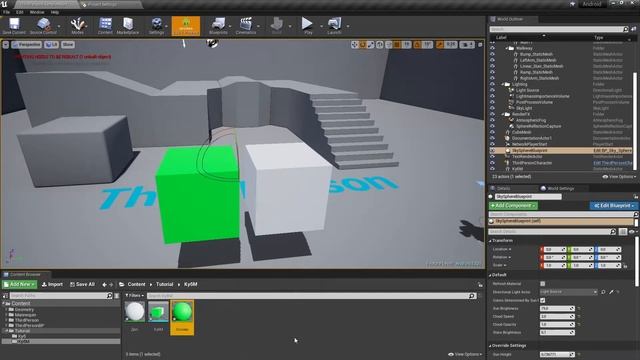640x360 pixels.
Task: Maximize or restore the viewport
Action: (x=480, y=44)
